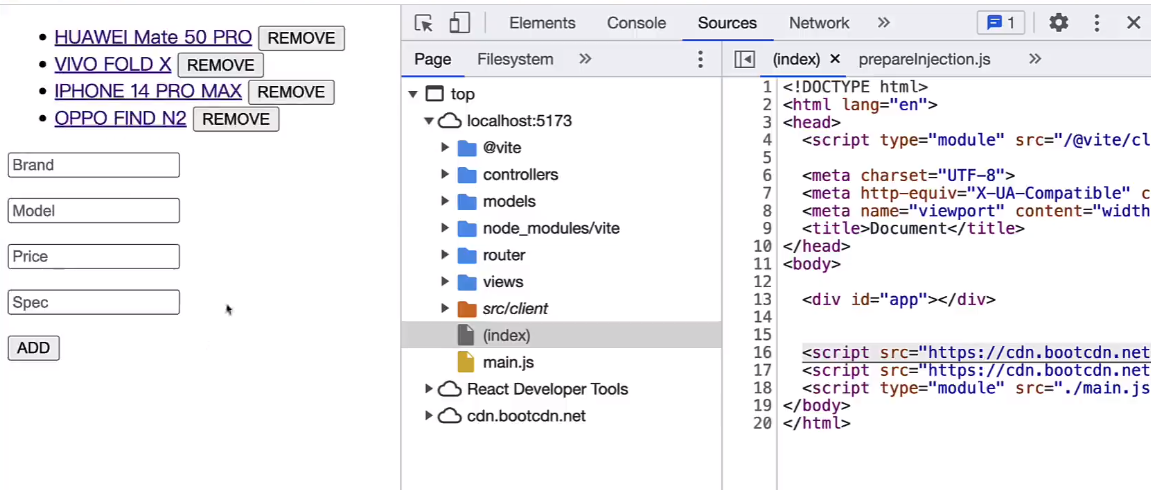Expand the models folder
The width and height of the screenshot is (1151, 490).
coord(445,201)
